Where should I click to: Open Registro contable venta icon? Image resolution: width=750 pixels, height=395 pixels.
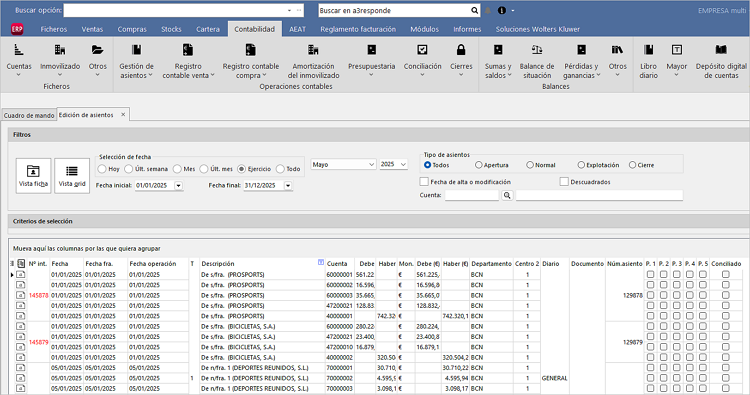tap(188, 50)
